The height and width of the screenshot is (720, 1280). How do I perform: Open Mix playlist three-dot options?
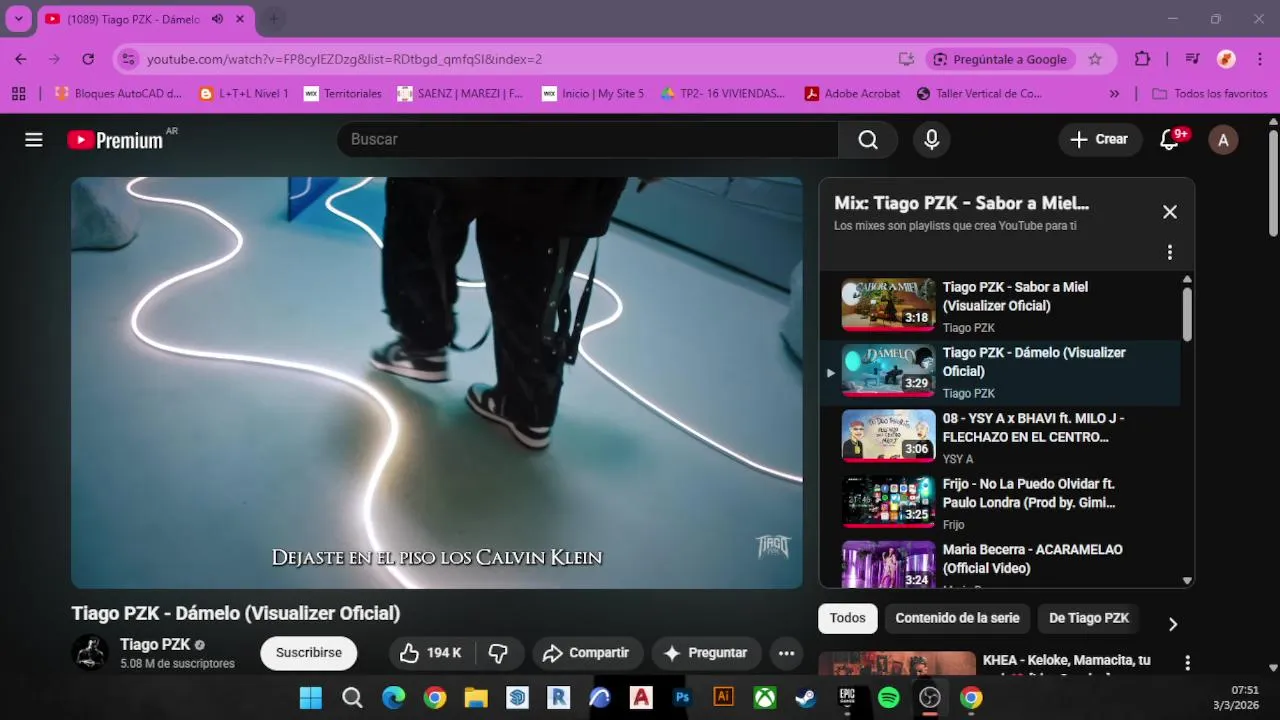coord(1169,253)
